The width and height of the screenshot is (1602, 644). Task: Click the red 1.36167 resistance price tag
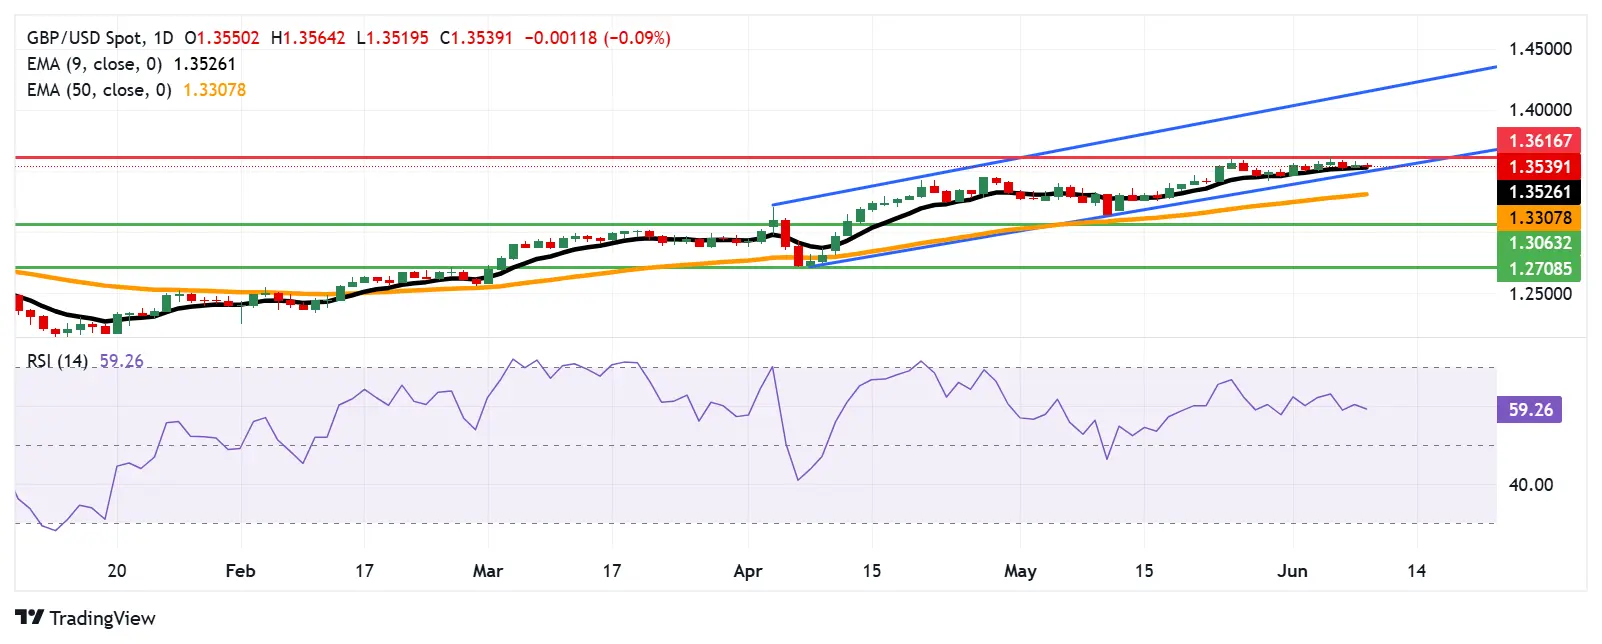point(1539,141)
